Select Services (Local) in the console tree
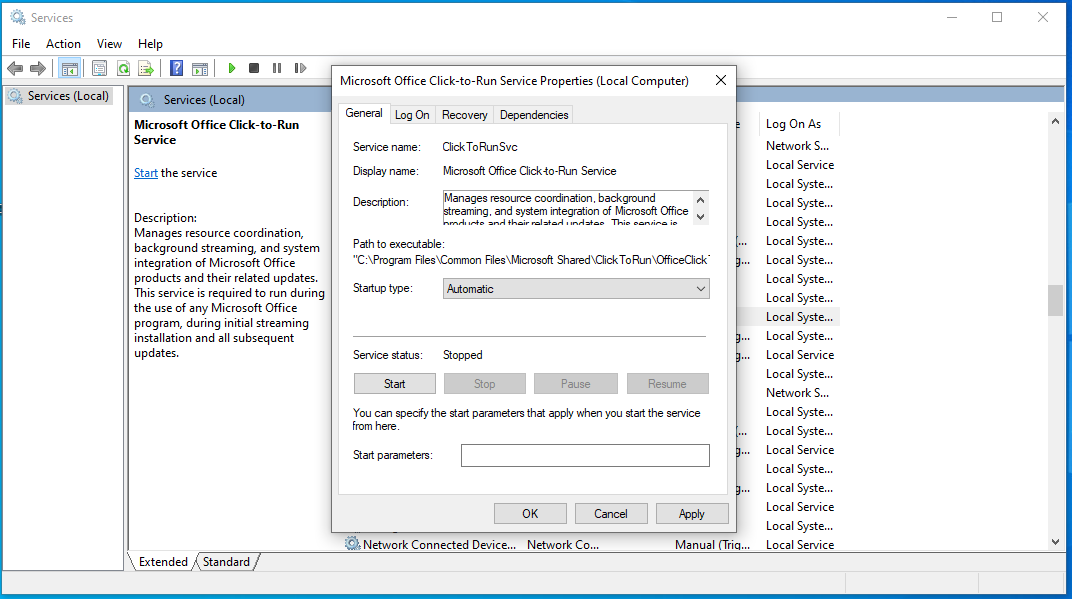Image resolution: width=1072 pixels, height=599 pixels. click(x=68, y=96)
